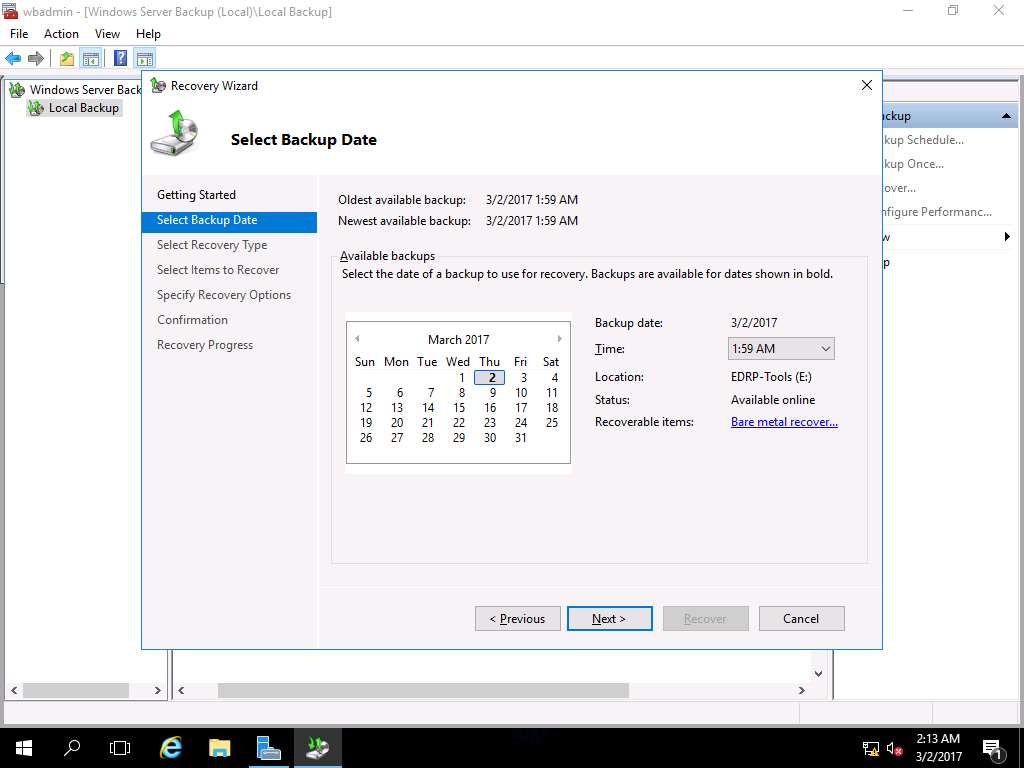Close the Recovery Wizard dialog
1024x768 pixels.
pyautogui.click(x=867, y=86)
